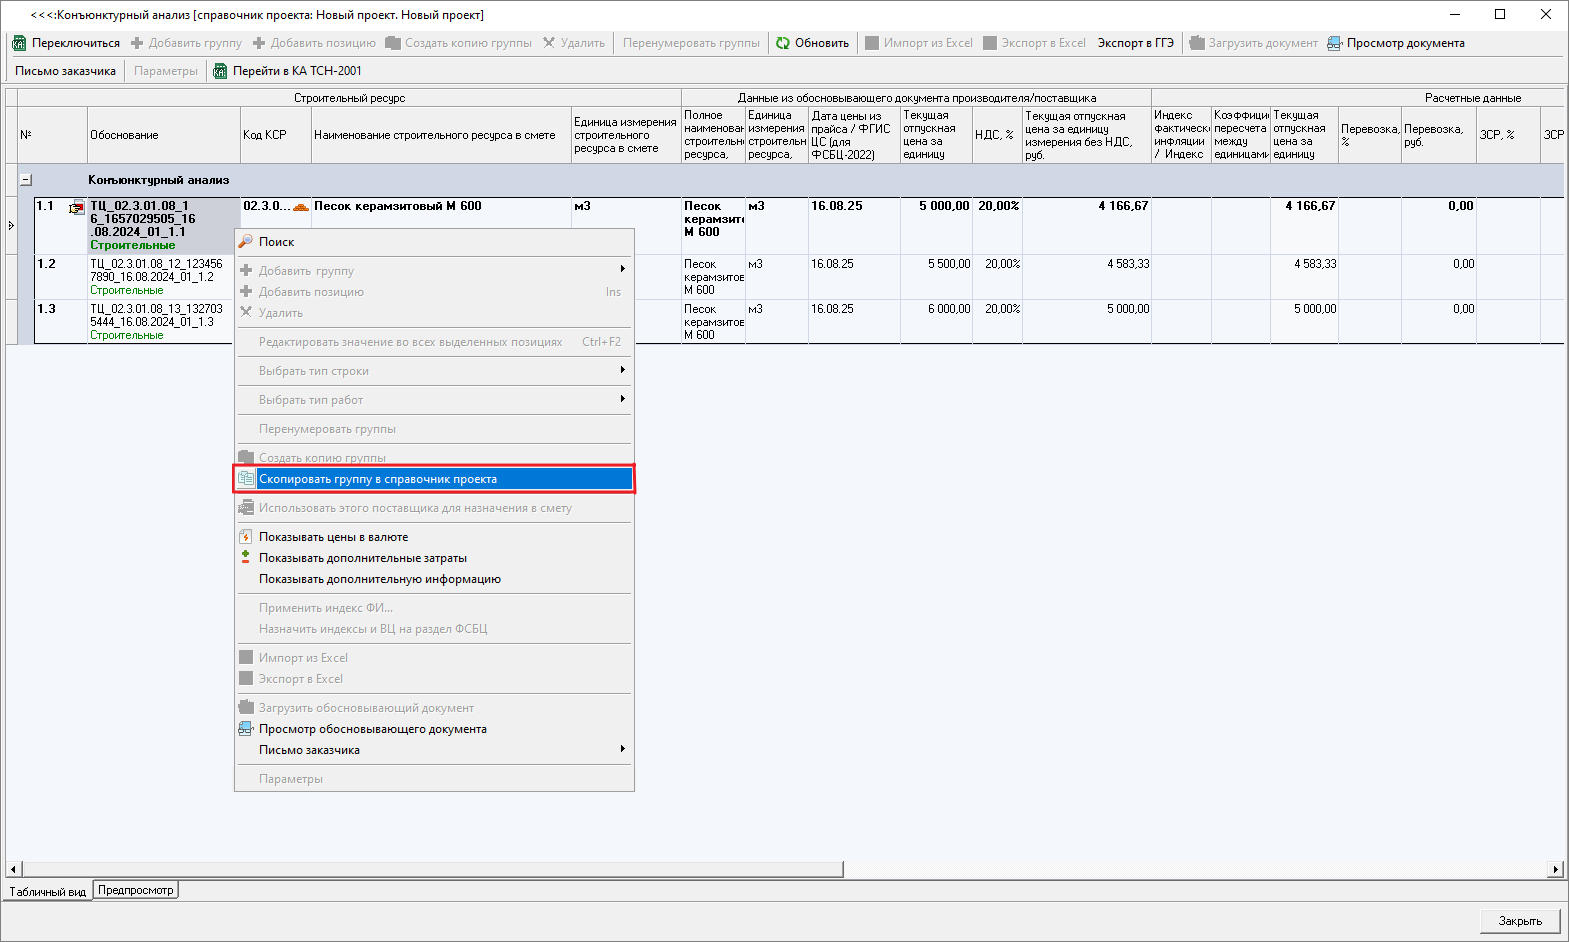Viewport: 1569px width, 942px height.
Task: Click the Наименование строительного ресурса в смете header
Action: point(441,135)
